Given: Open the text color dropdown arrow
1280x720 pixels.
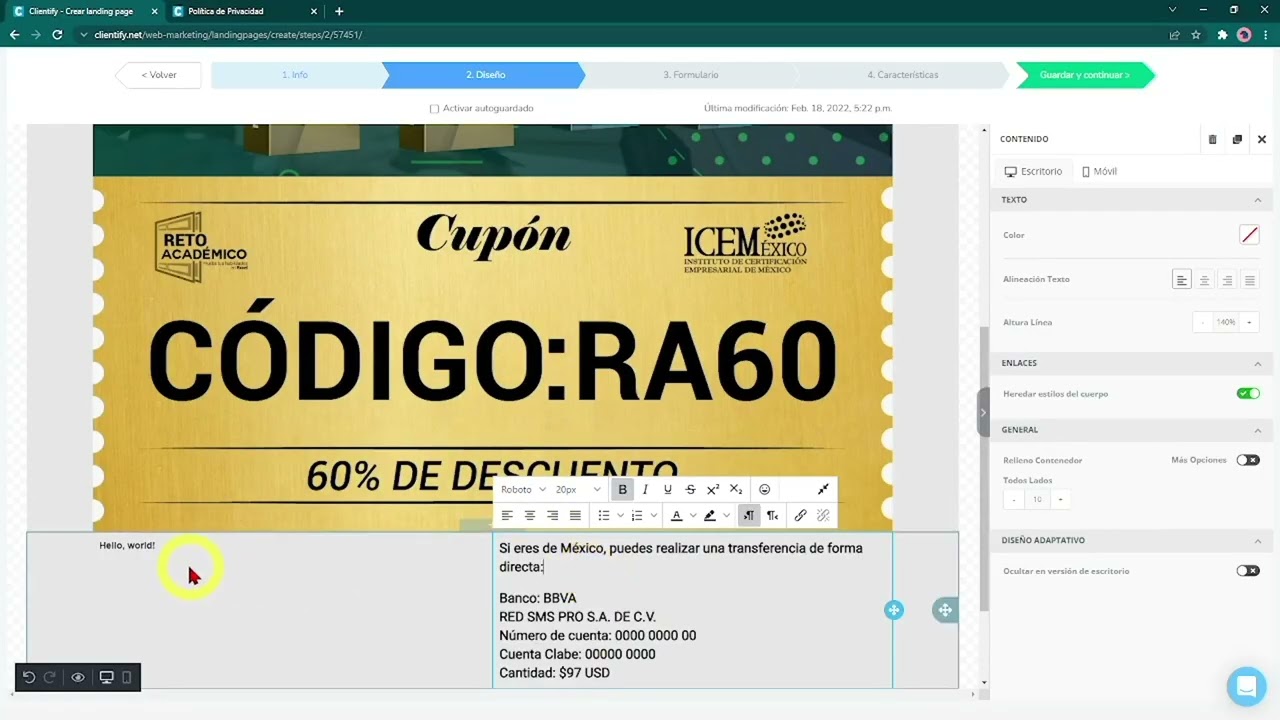Looking at the screenshot, I should point(693,516).
